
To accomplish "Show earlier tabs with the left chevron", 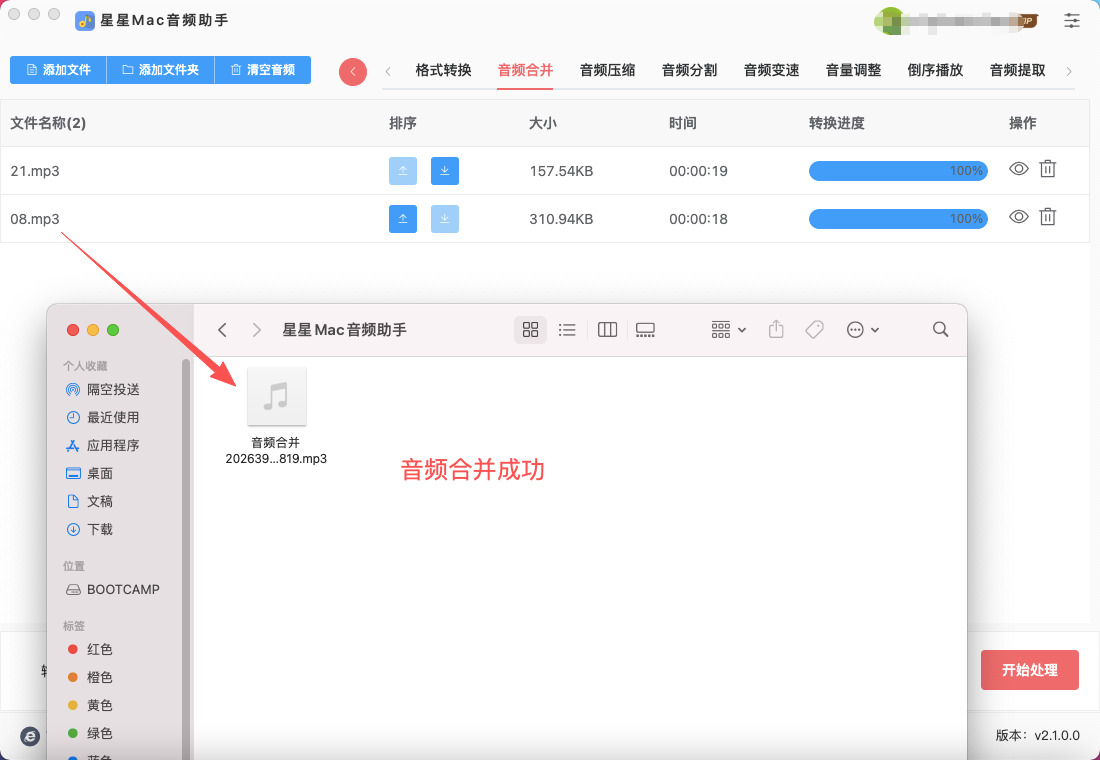I will coord(388,71).
